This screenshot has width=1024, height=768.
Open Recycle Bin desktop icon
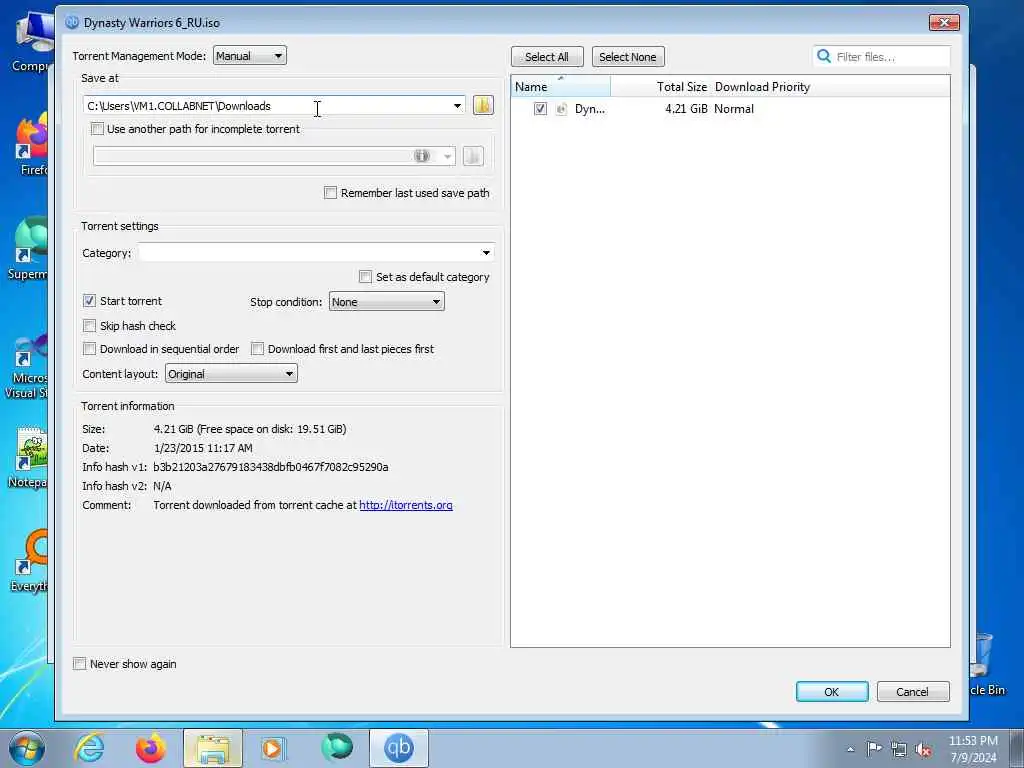point(986,665)
